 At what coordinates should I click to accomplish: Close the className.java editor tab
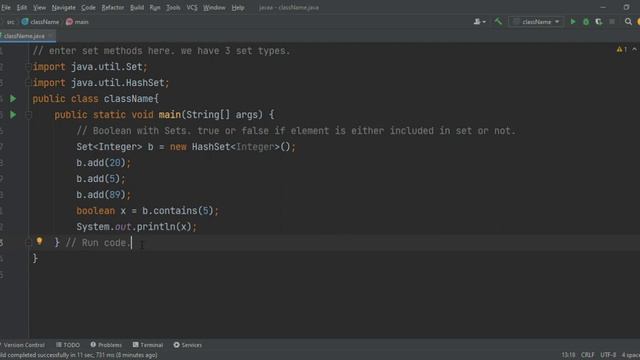click(x=51, y=36)
